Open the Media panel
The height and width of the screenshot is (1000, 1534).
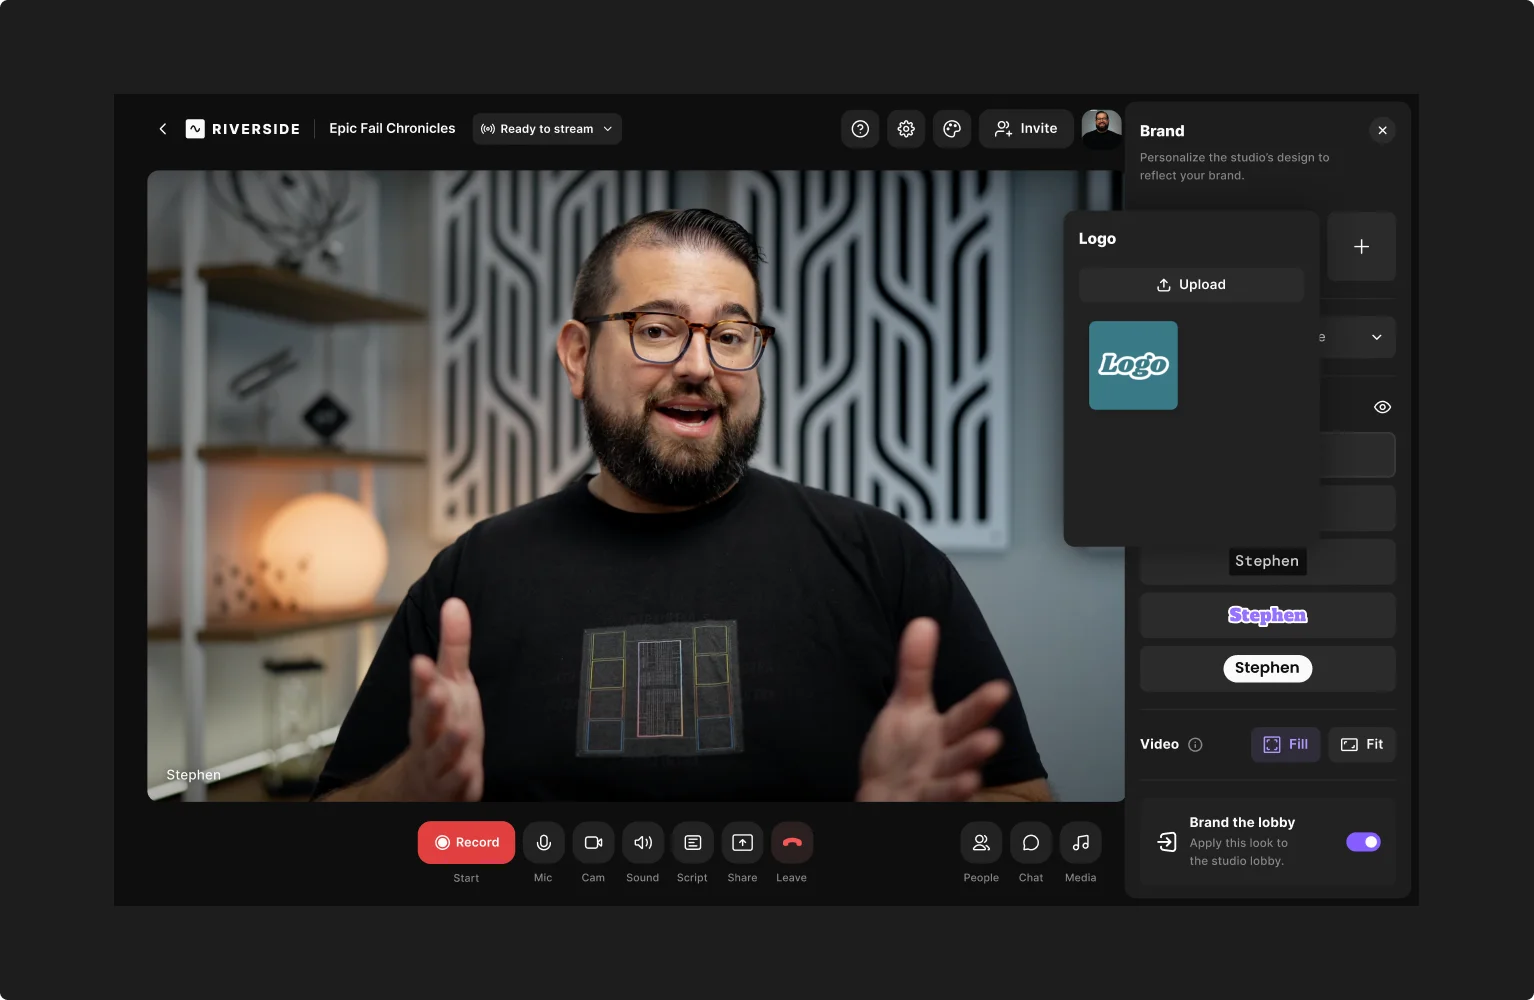1080,842
